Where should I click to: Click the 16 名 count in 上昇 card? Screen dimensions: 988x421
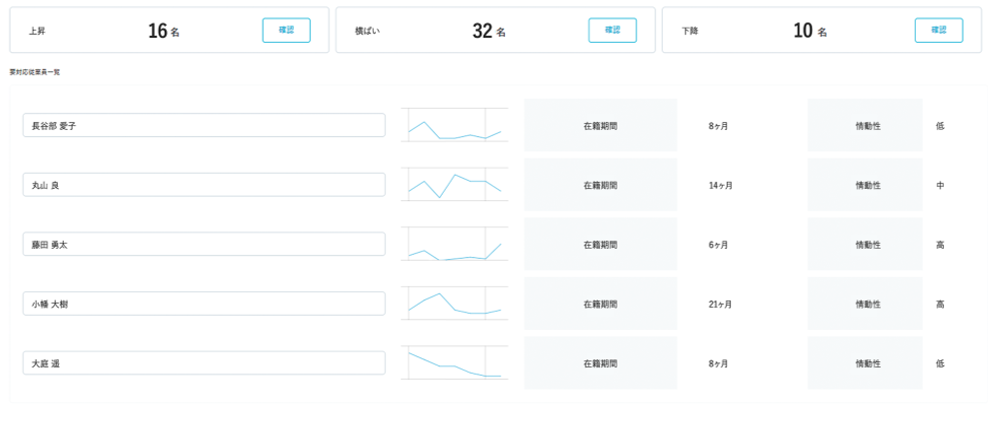163,31
